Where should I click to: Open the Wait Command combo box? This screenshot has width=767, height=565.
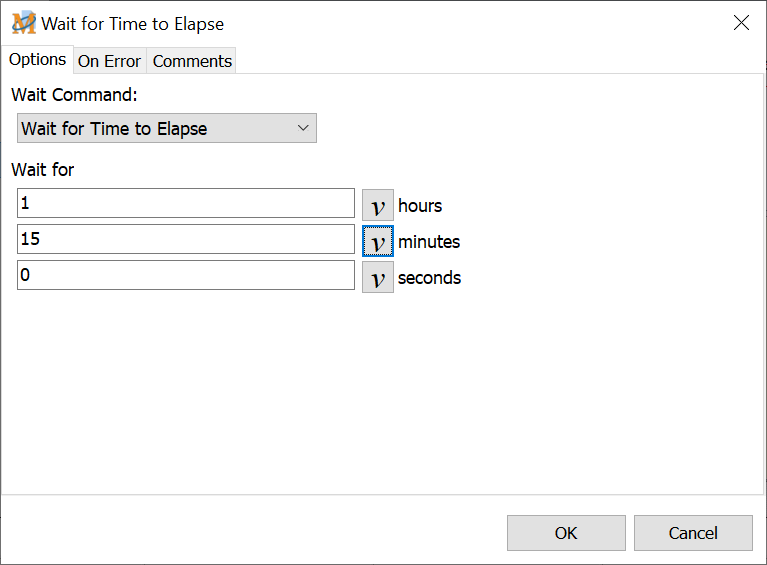pyautogui.click(x=155, y=128)
